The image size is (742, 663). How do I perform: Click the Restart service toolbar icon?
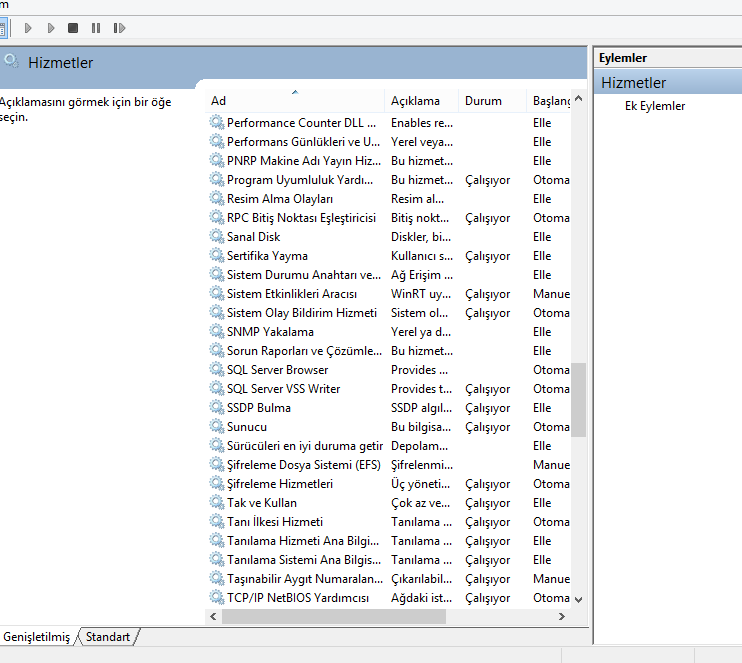point(120,28)
